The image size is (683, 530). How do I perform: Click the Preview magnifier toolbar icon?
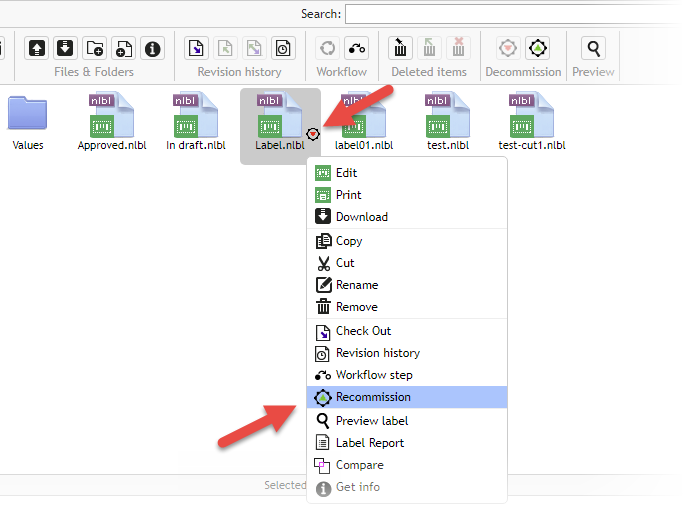coord(594,48)
